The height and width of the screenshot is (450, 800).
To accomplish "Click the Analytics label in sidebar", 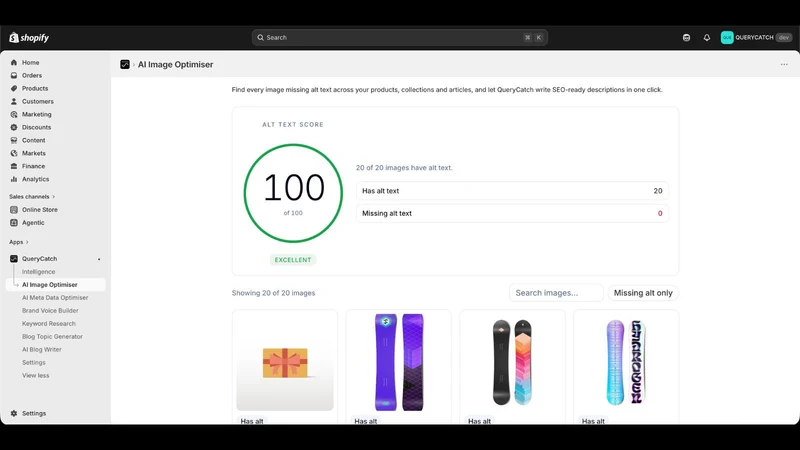I will tap(35, 179).
